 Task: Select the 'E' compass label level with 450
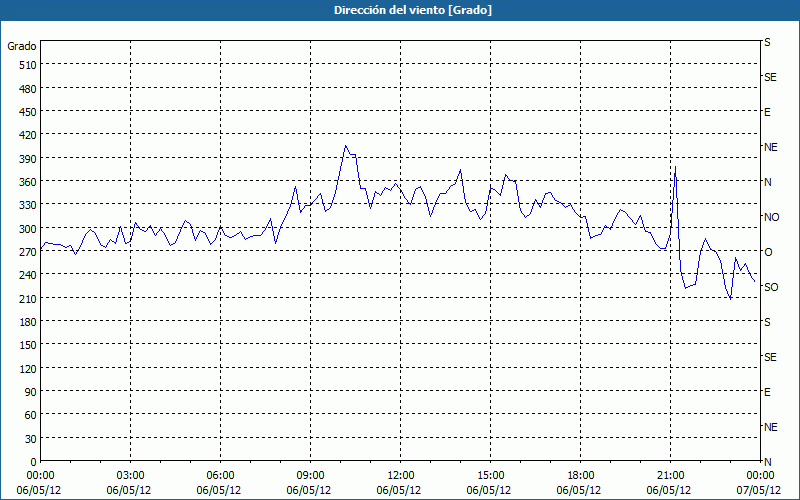coord(767,112)
